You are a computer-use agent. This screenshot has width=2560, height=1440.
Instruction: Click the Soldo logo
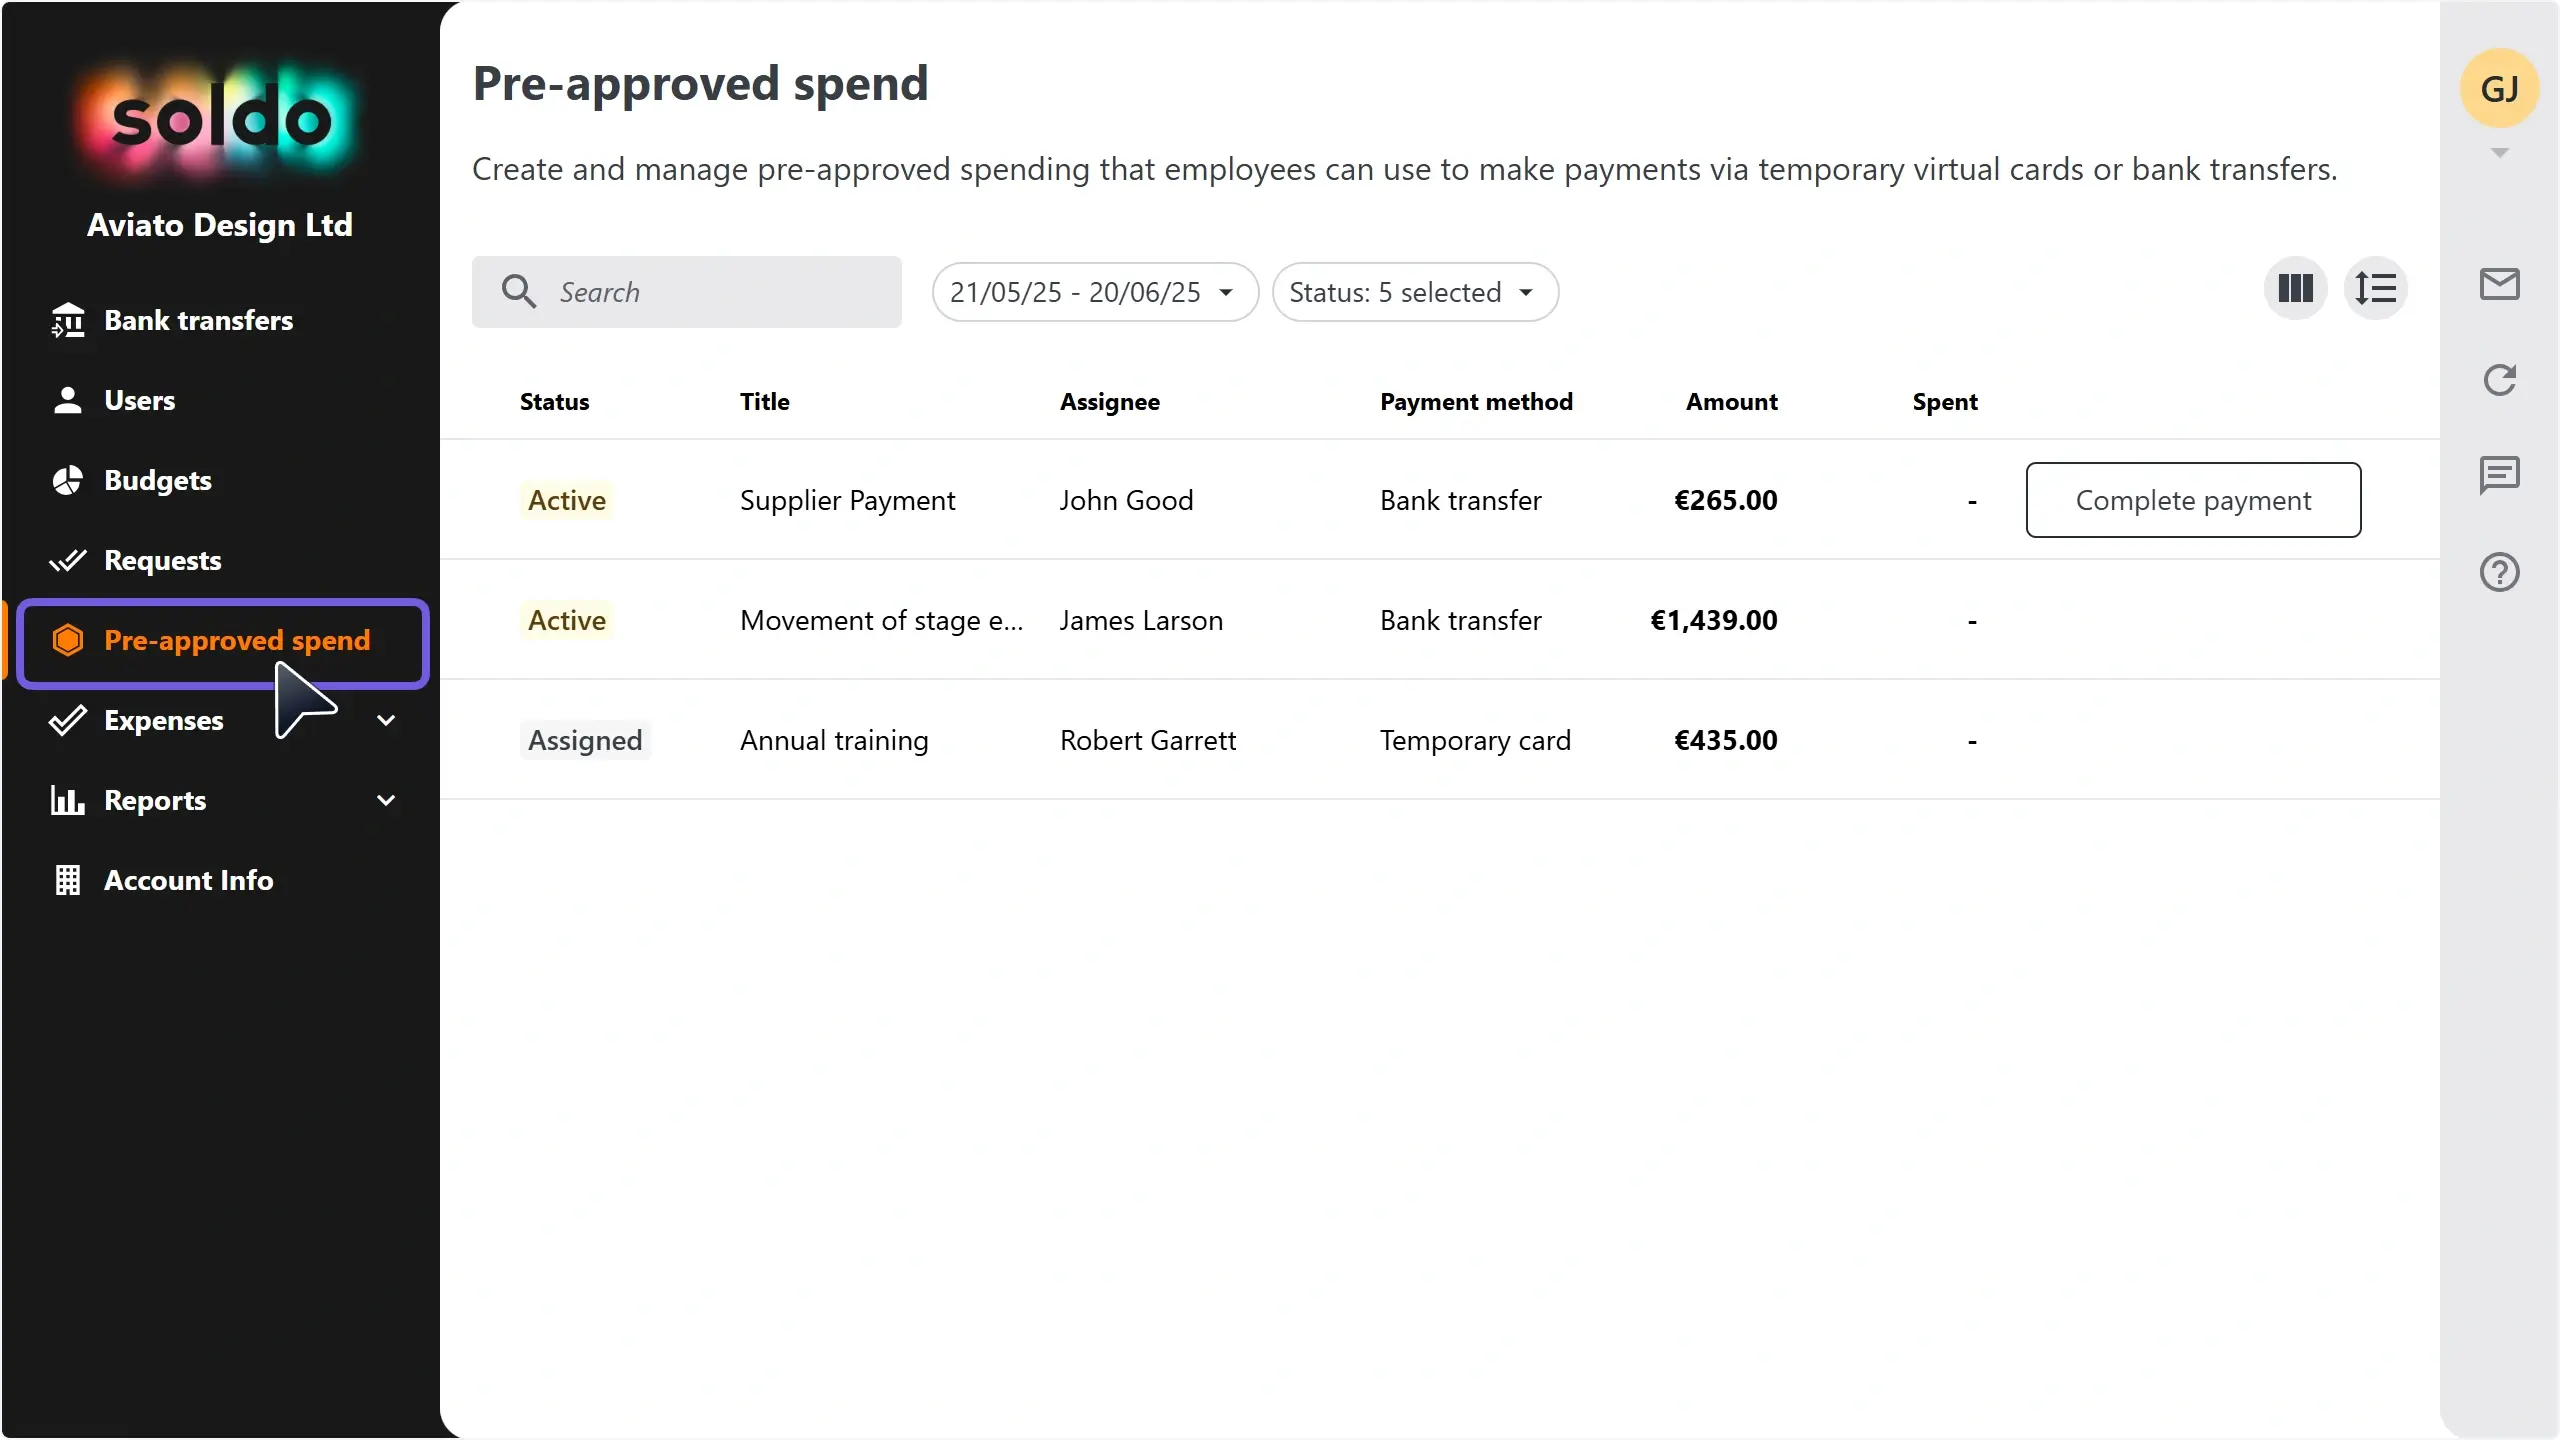(x=220, y=120)
